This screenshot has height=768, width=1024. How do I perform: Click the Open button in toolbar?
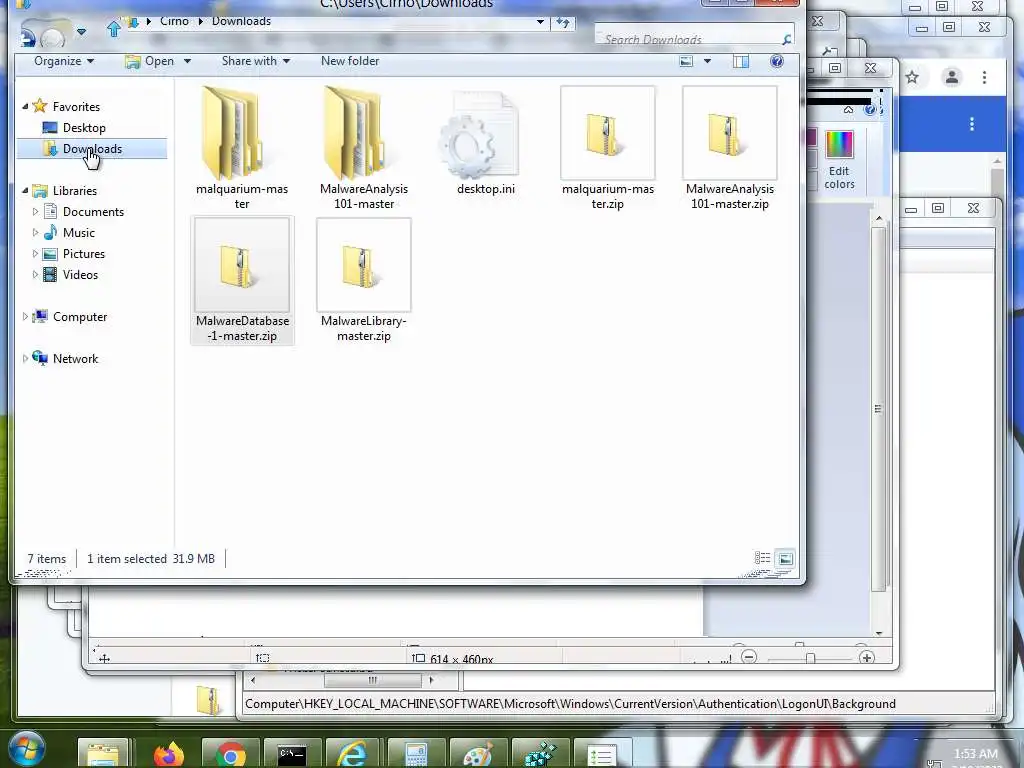(x=150, y=61)
